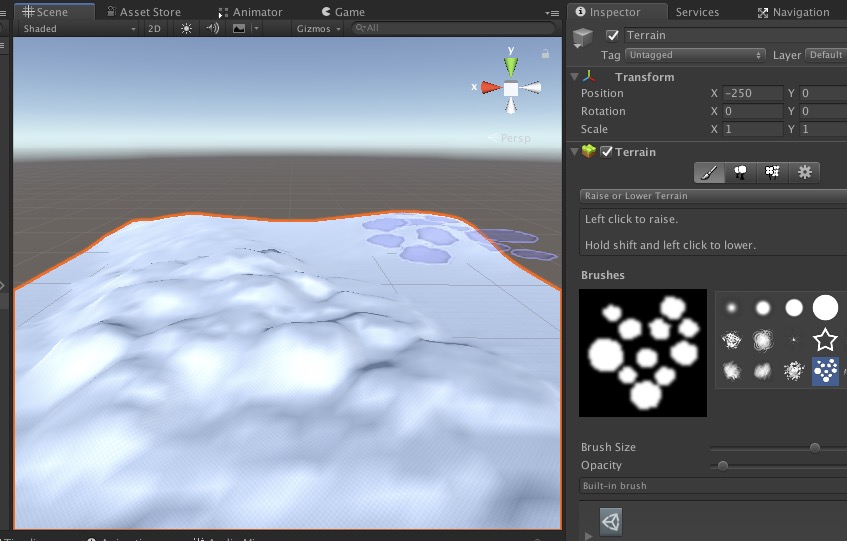Select the Raise/Lower Terrain paintbrush tool
Viewport: 847px width, 541px height.
click(709, 173)
